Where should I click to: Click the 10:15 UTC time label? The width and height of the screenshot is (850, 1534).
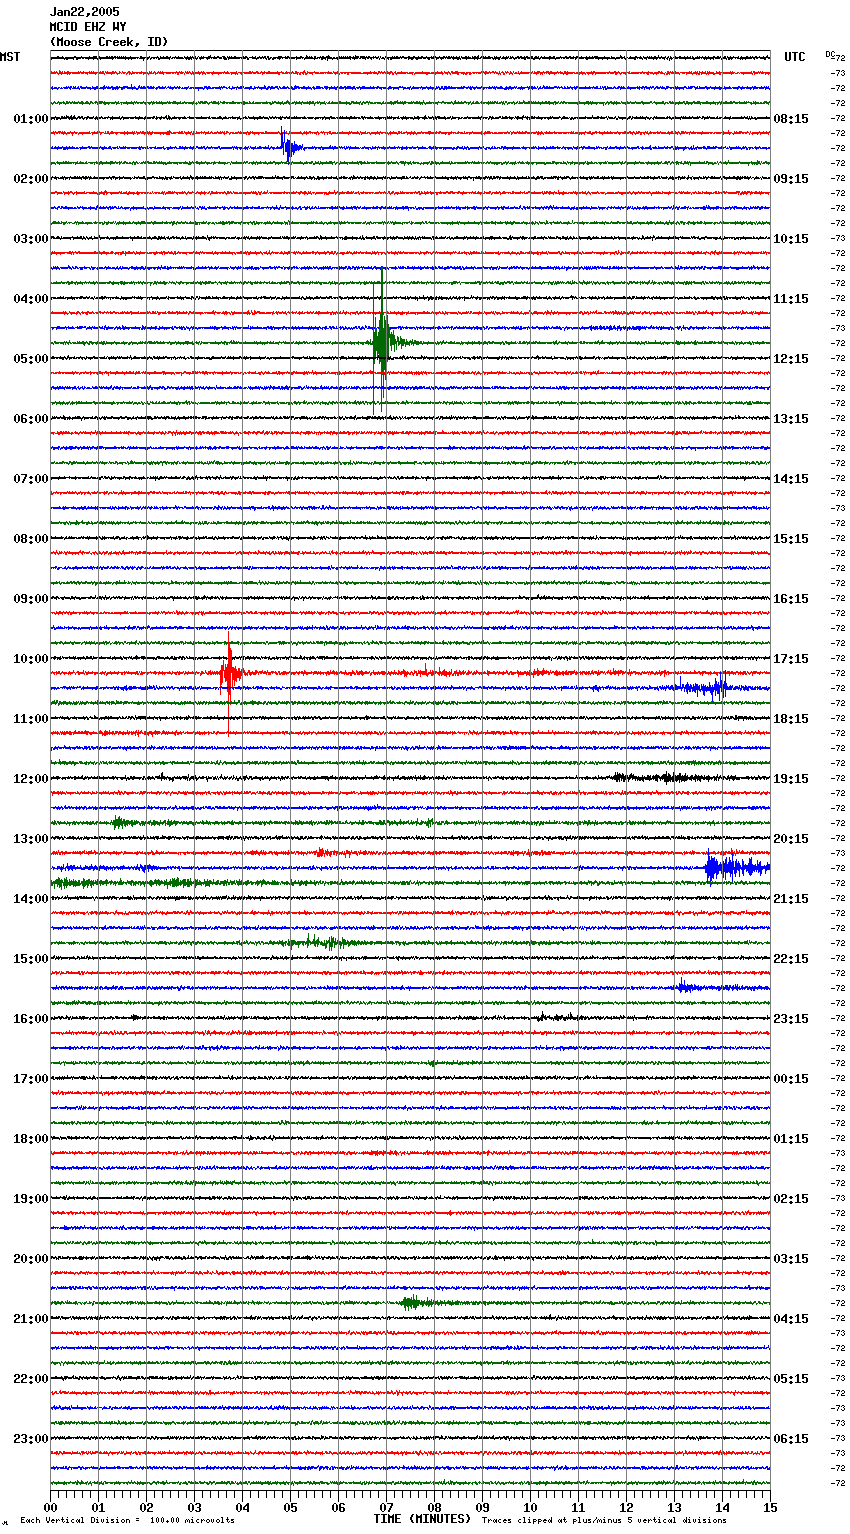(791, 239)
